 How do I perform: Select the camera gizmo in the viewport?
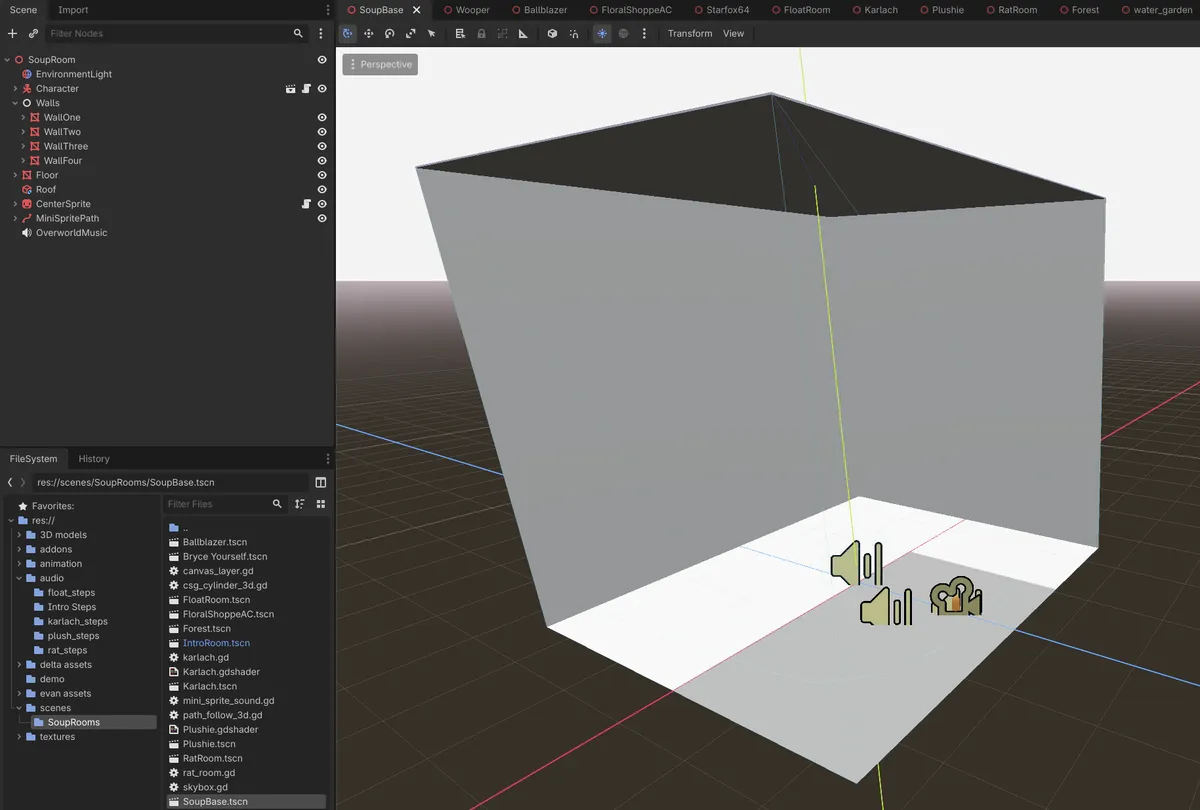coord(956,597)
